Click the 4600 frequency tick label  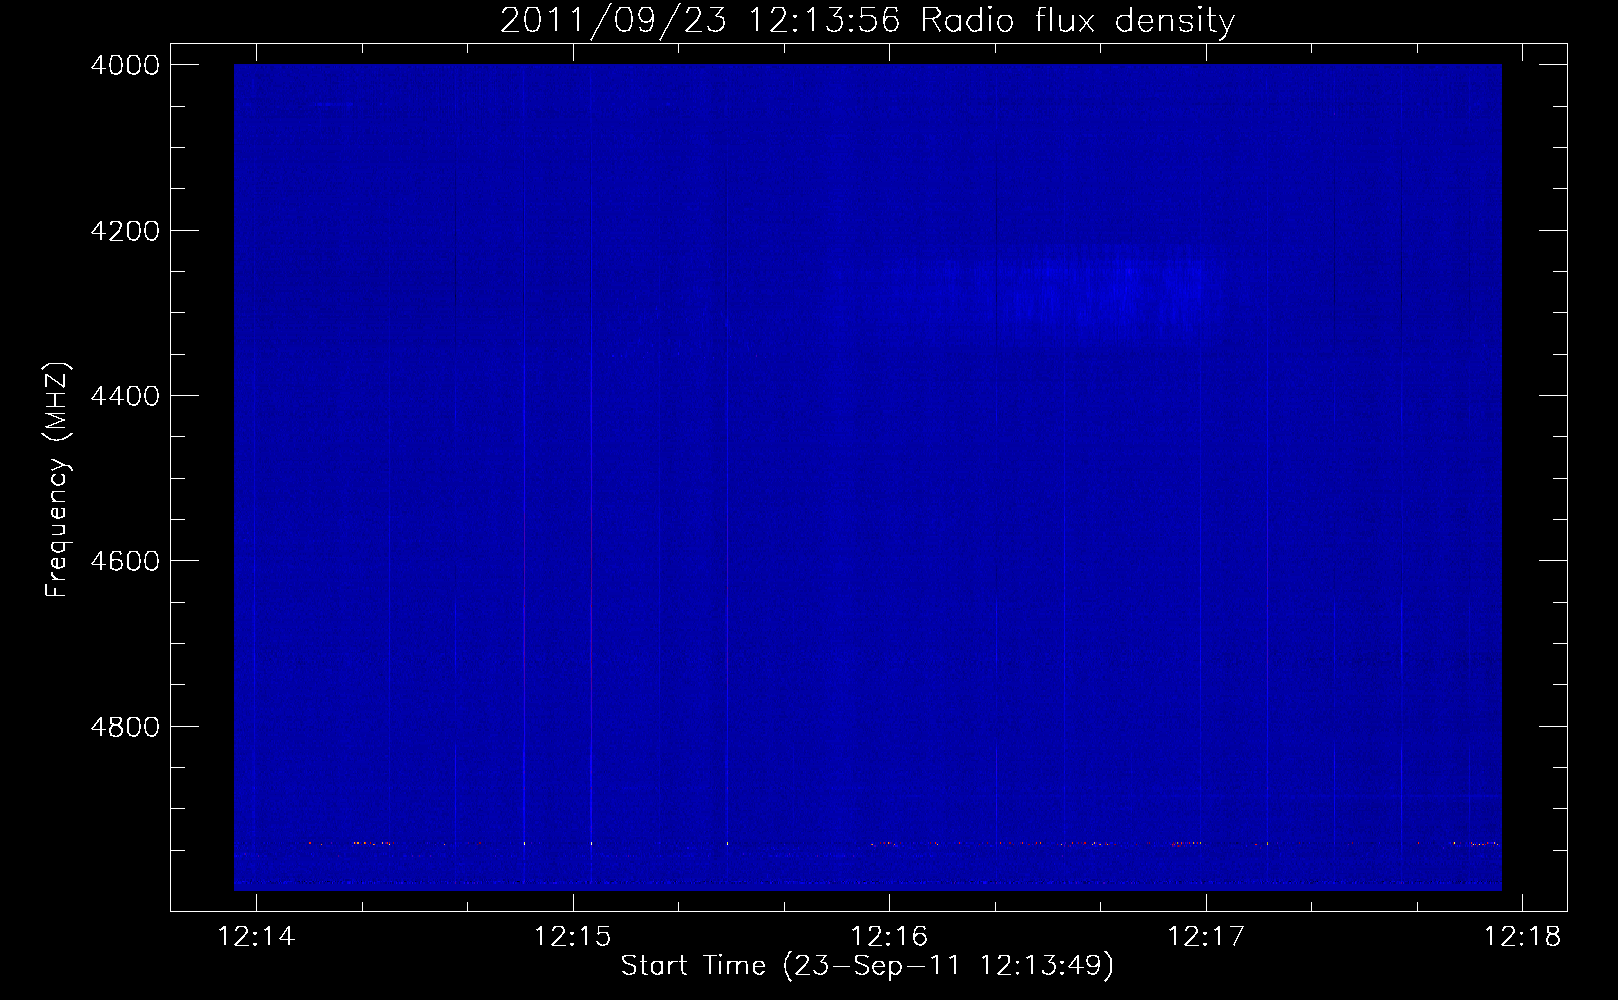click(125, 561)
